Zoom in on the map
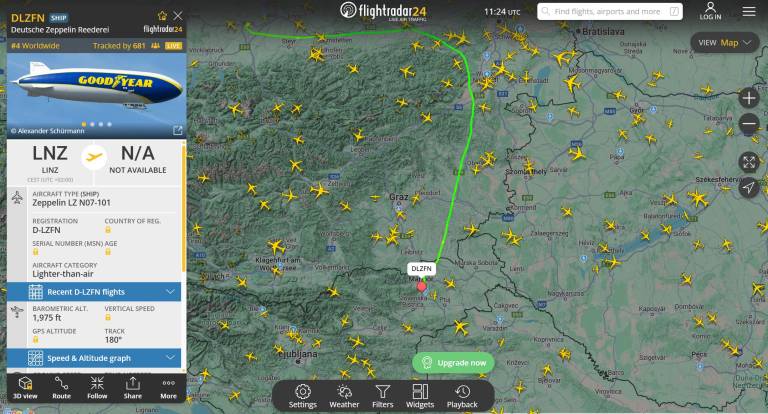Screen dimensions: 768x414 (749, 98)
